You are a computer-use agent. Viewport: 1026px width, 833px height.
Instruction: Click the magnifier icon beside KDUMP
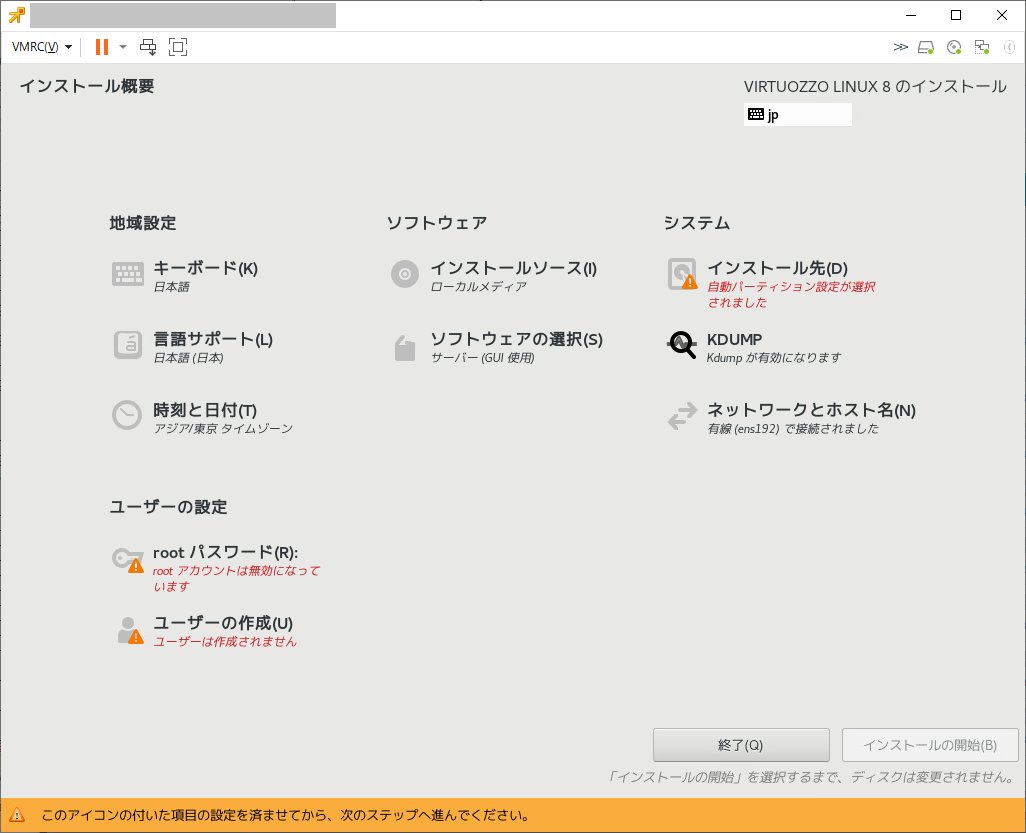pyautogui.click(x=682, y=345)
